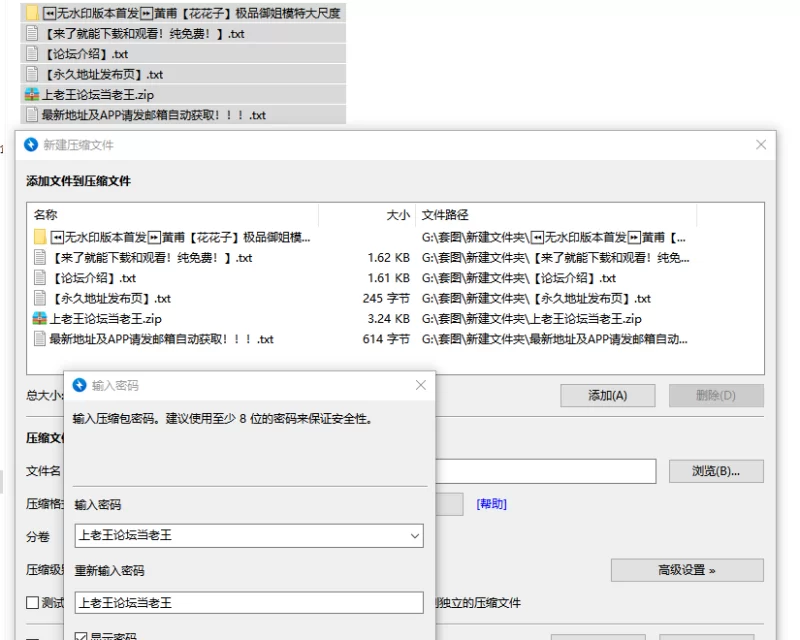Sort the list by the 大小 column header

[x=397, y=215]
